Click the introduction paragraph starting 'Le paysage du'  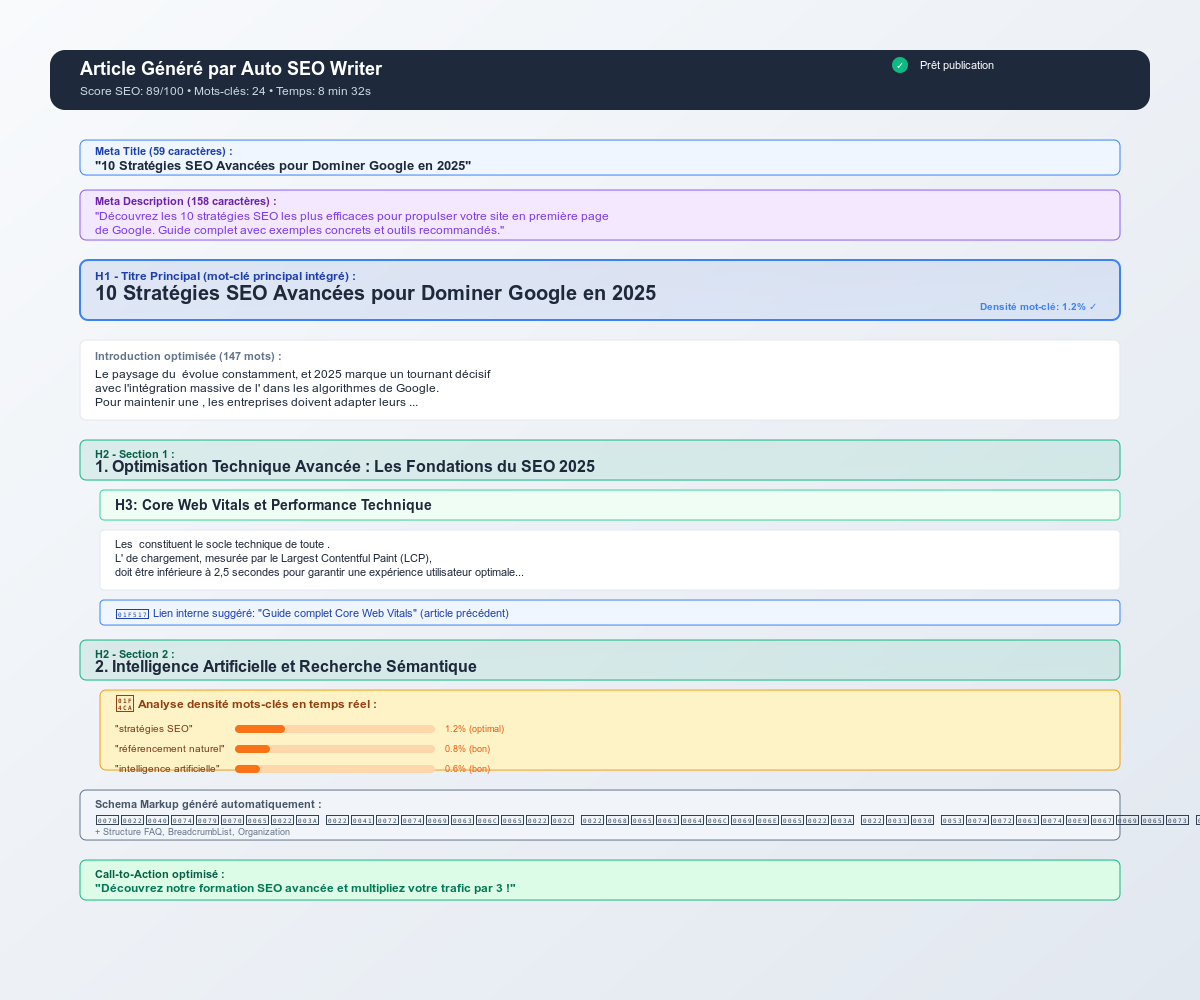[293, 388]
